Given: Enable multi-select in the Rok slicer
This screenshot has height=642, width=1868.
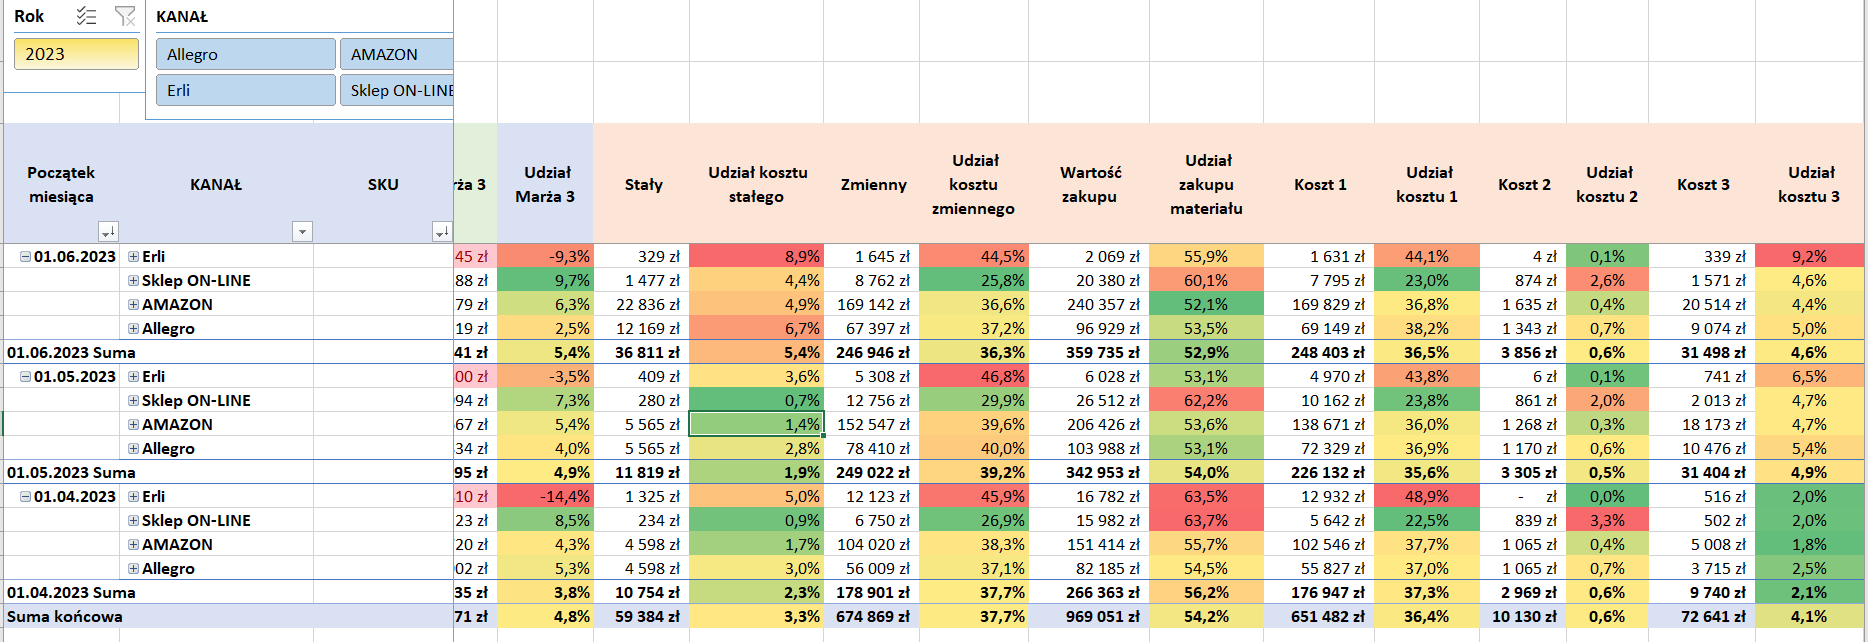Looking at the screenshot, I should click(87, 16).
